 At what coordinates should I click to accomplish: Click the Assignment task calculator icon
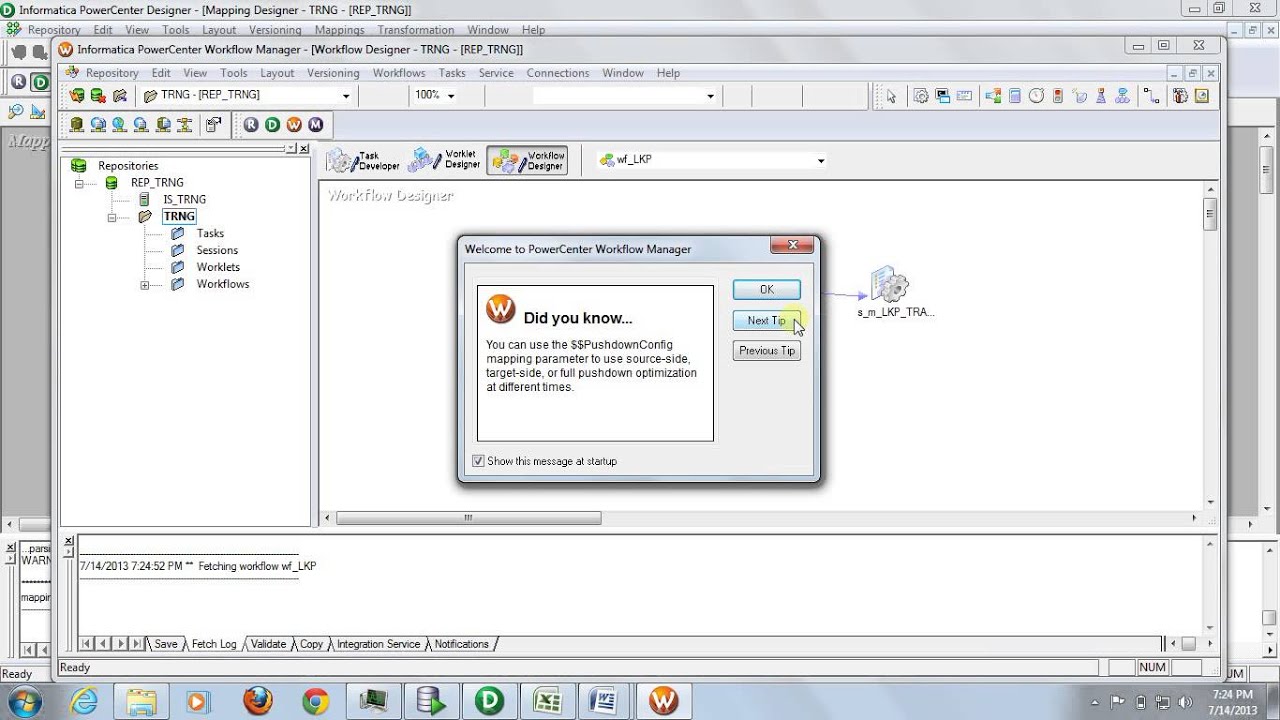(x=1015, y=96)
